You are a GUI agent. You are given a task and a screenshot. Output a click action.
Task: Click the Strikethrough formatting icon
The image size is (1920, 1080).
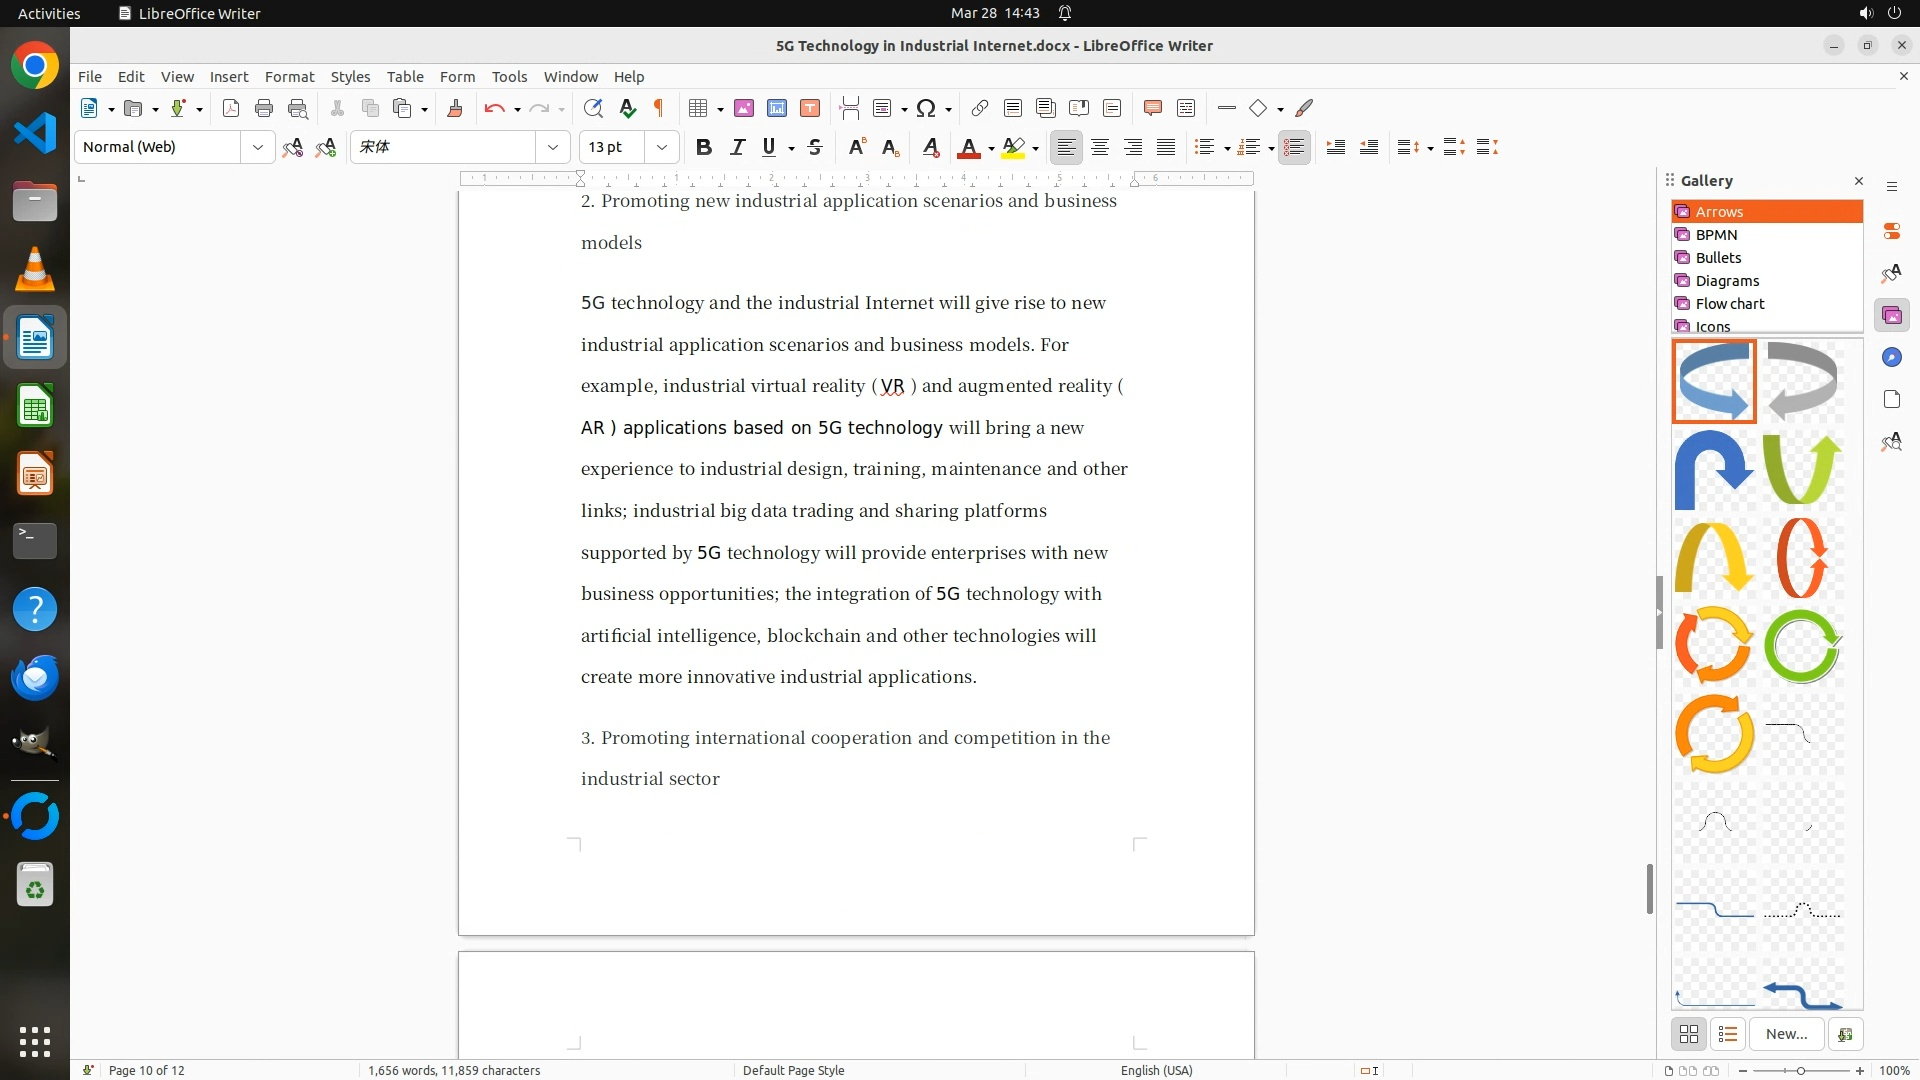[815, 147]
